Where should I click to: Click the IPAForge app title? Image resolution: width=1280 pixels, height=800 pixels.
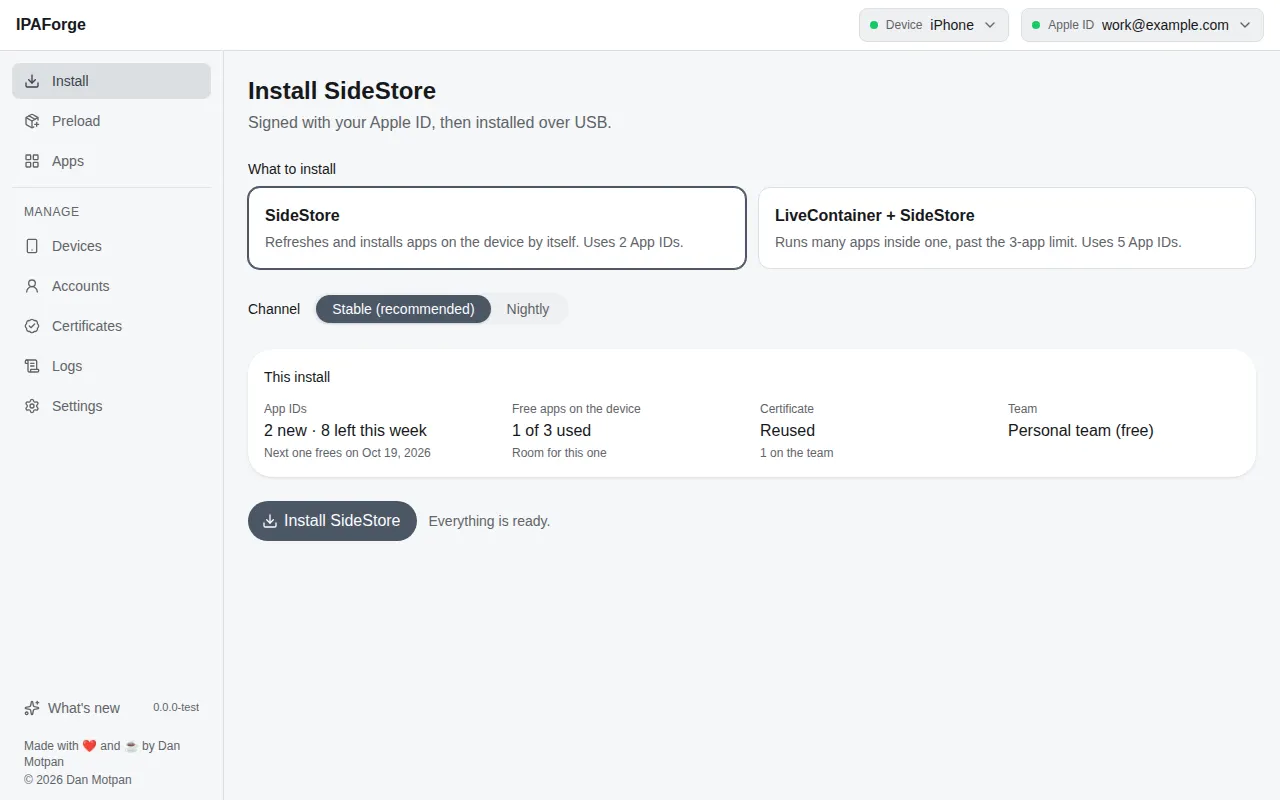[x=51, y=25]
